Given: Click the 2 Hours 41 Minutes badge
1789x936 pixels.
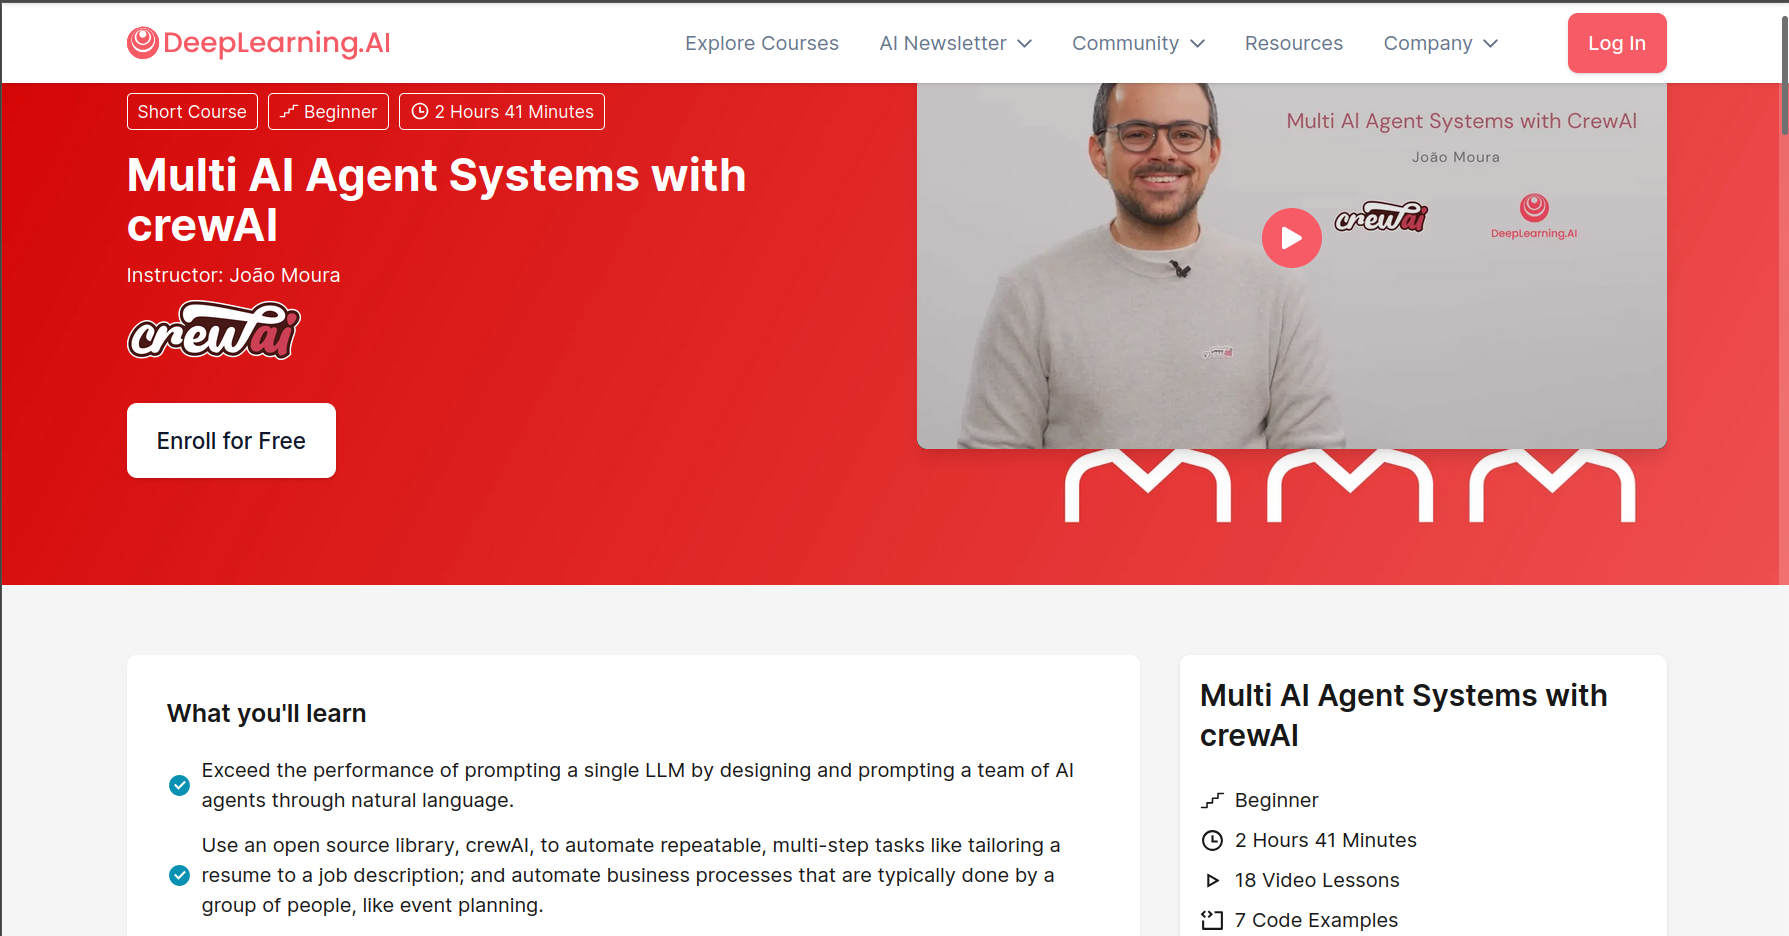Looking at the screenshot, I should coord(502,112).
